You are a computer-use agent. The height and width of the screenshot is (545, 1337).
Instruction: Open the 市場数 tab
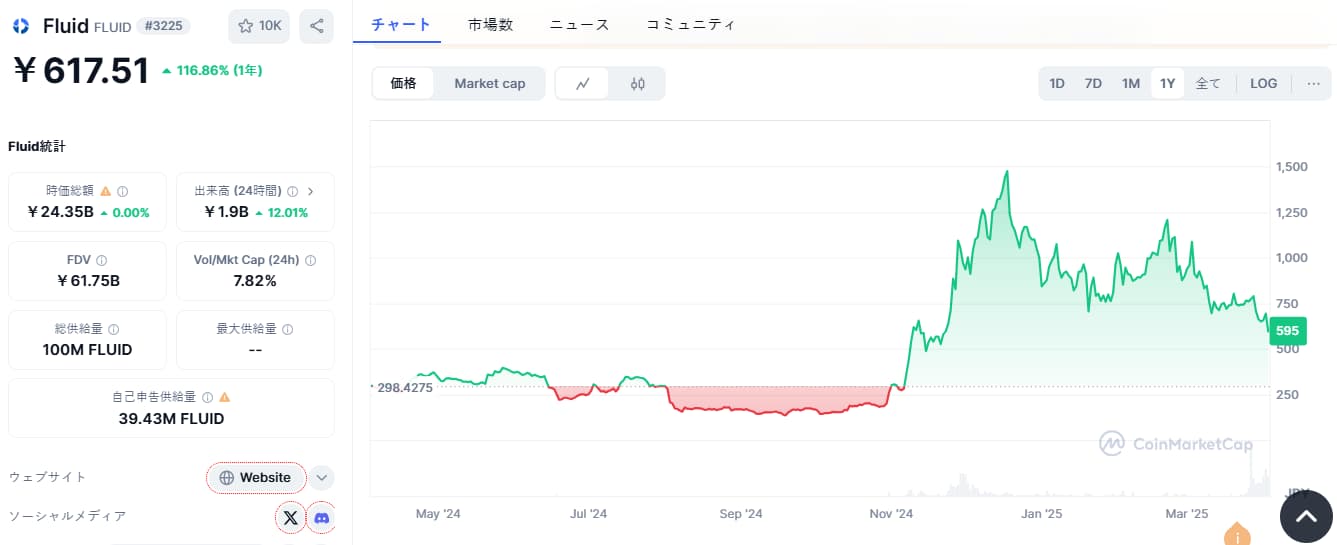tap(490, 25)
